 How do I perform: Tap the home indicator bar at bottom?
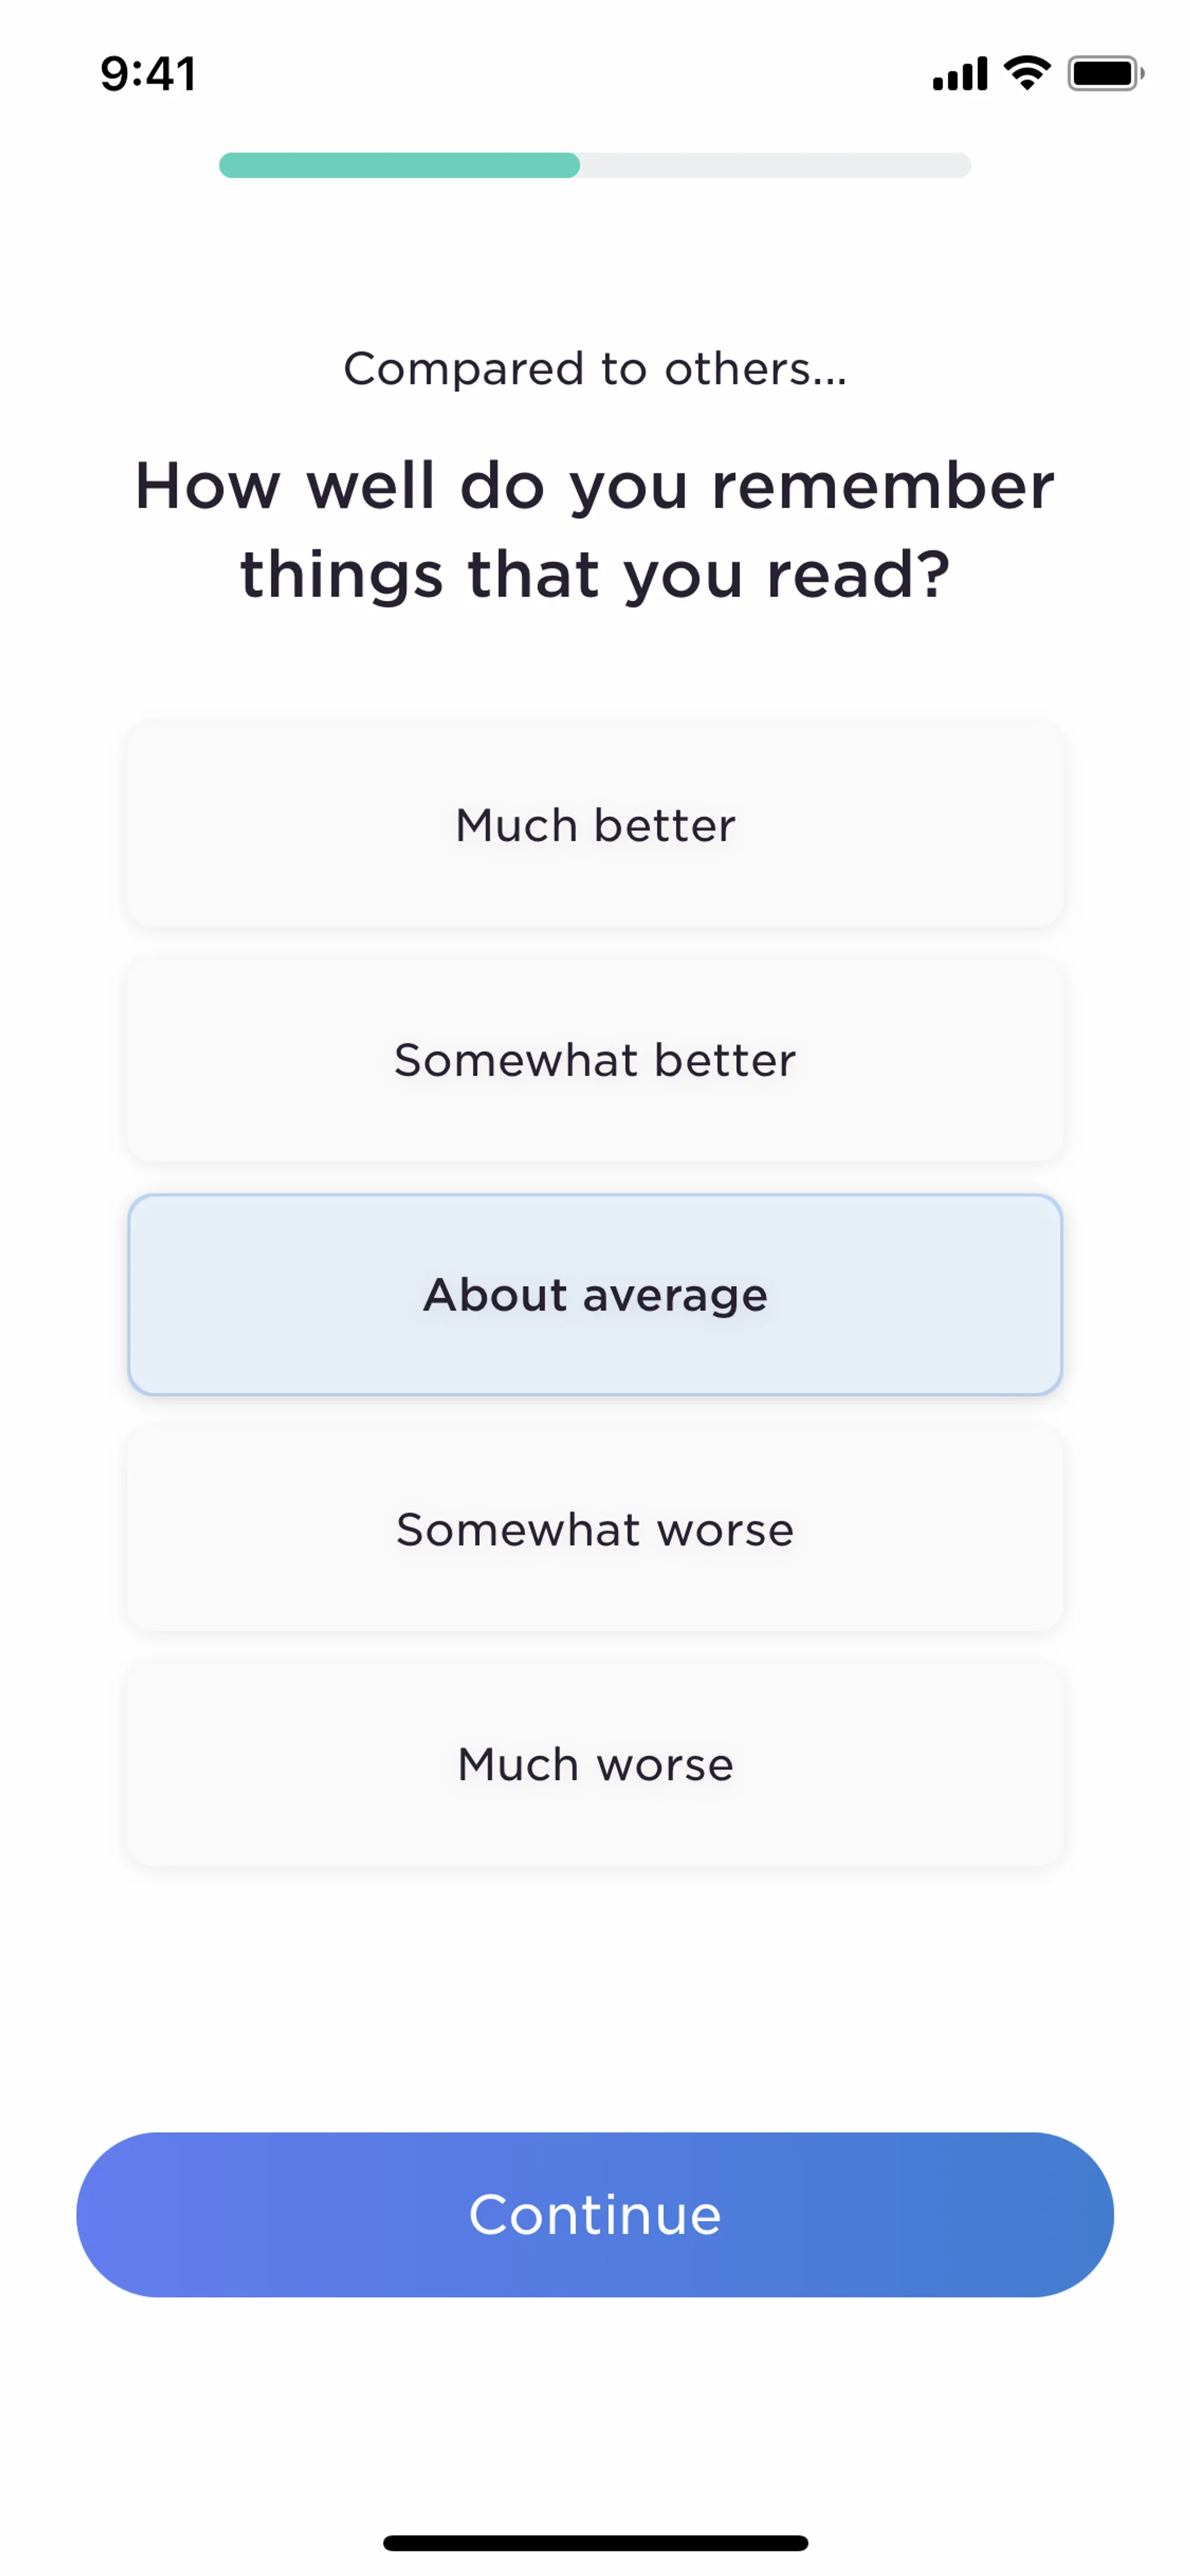(x=595, y=2543)
